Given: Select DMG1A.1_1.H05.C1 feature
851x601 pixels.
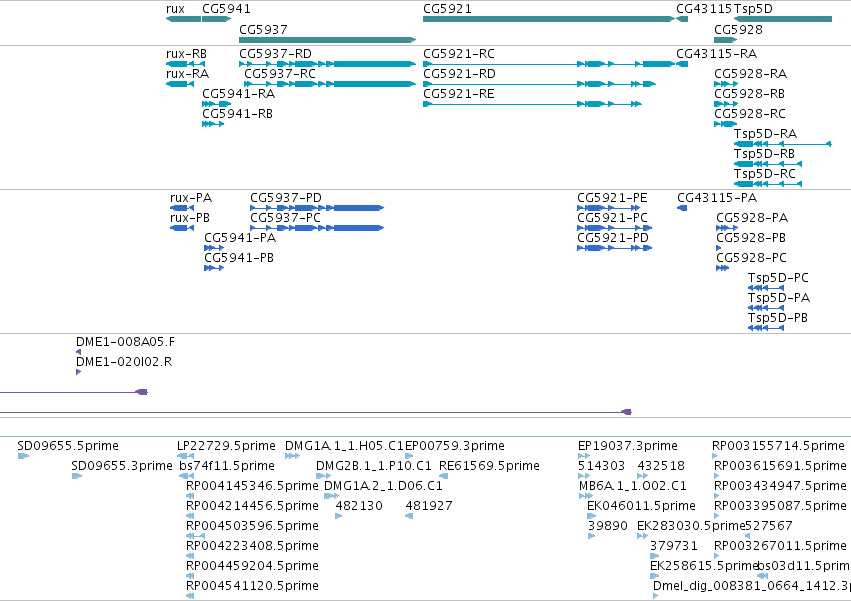Looking at the screenshot, I should [292, 456].
